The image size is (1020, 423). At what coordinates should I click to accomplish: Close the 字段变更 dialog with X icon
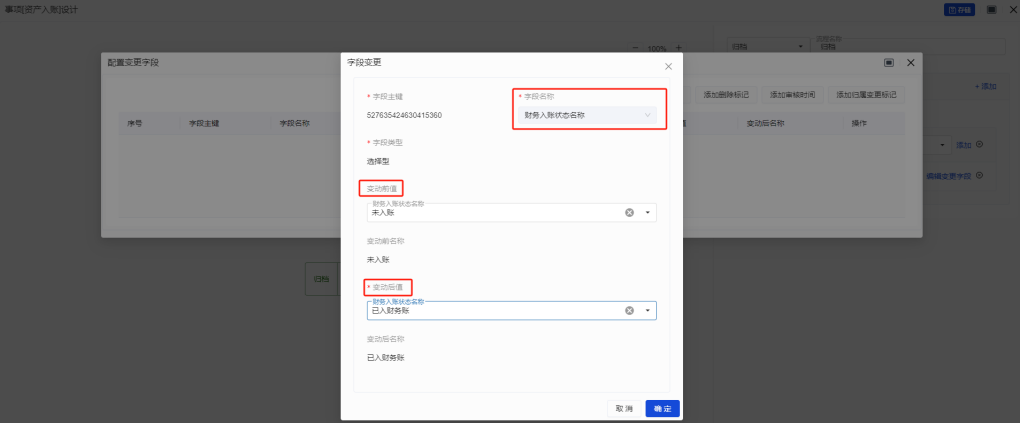pyautogui.click(x=668, y=66)
